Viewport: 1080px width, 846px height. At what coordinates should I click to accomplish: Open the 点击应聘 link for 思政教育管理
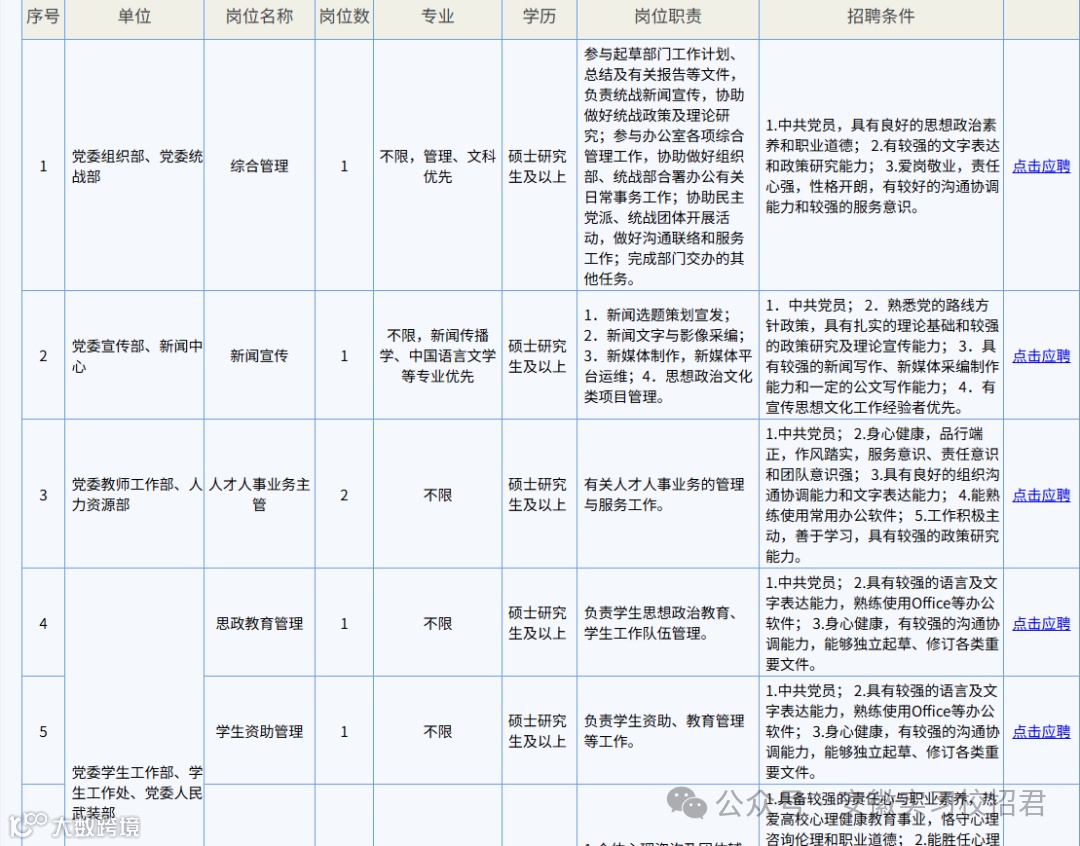click(x=1041, y=623)
